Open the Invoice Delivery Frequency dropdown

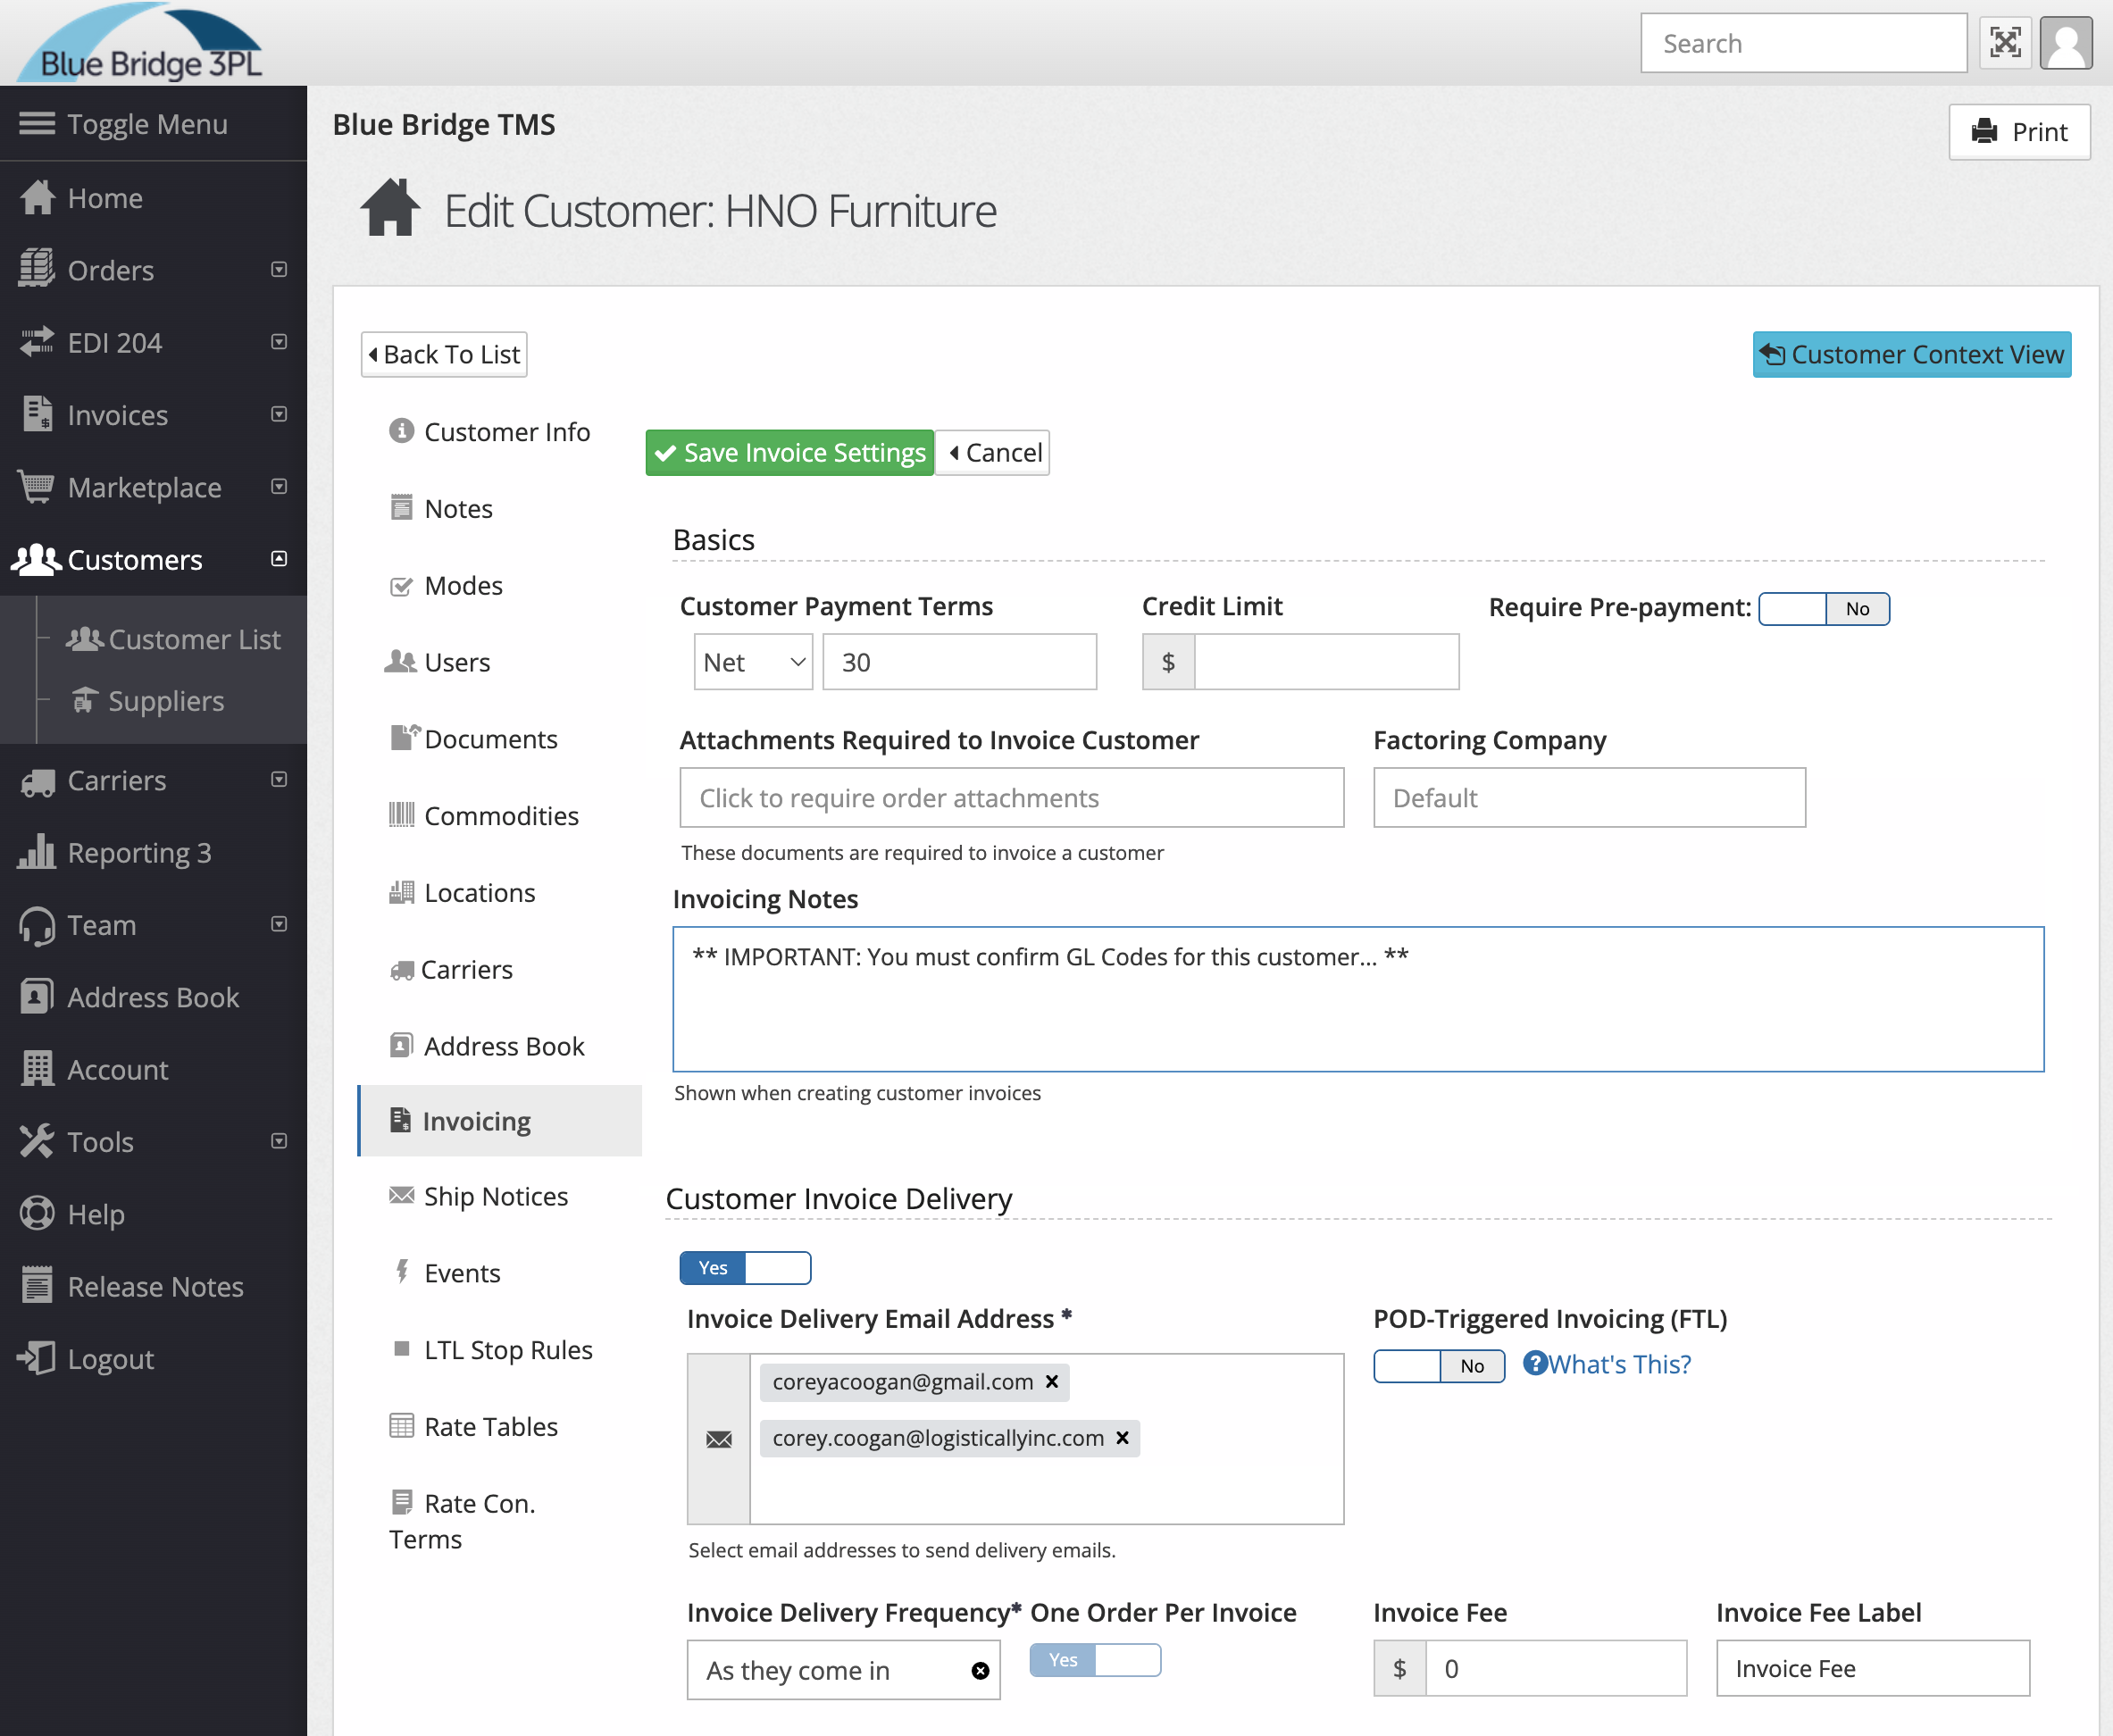pyautogui.click(x=843, y=1670)
